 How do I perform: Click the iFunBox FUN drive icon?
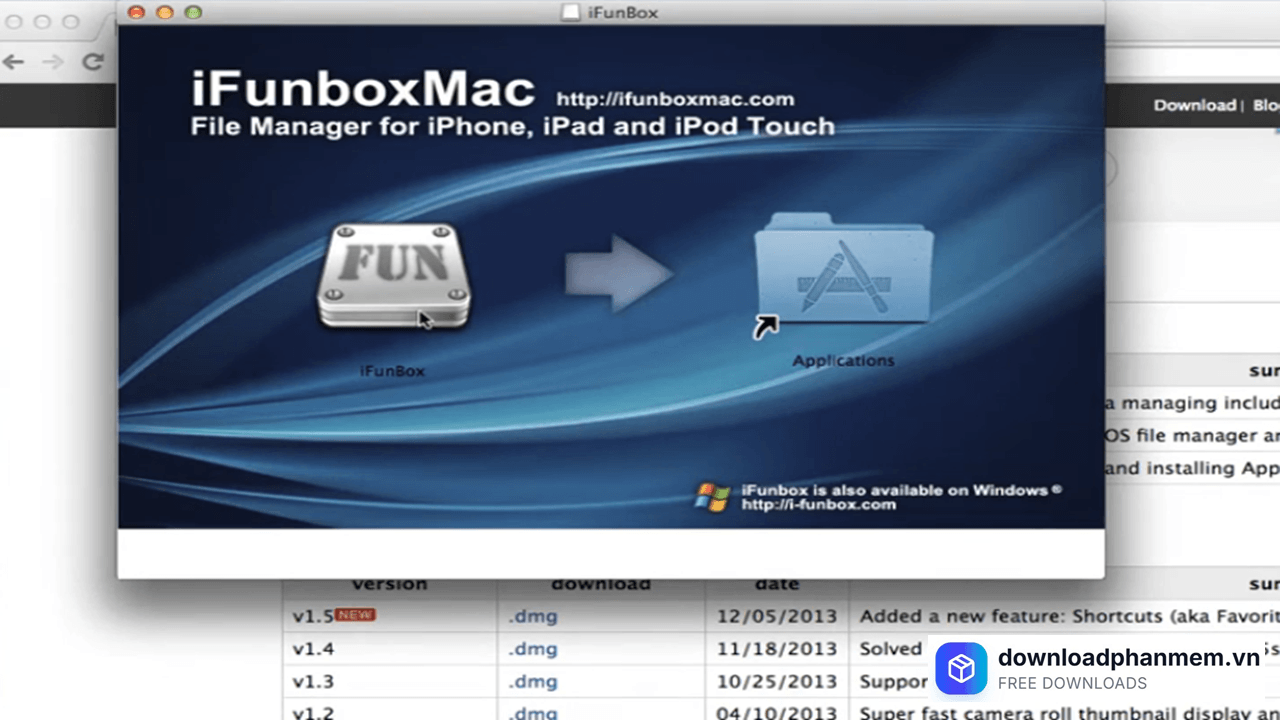click(392, 277)
